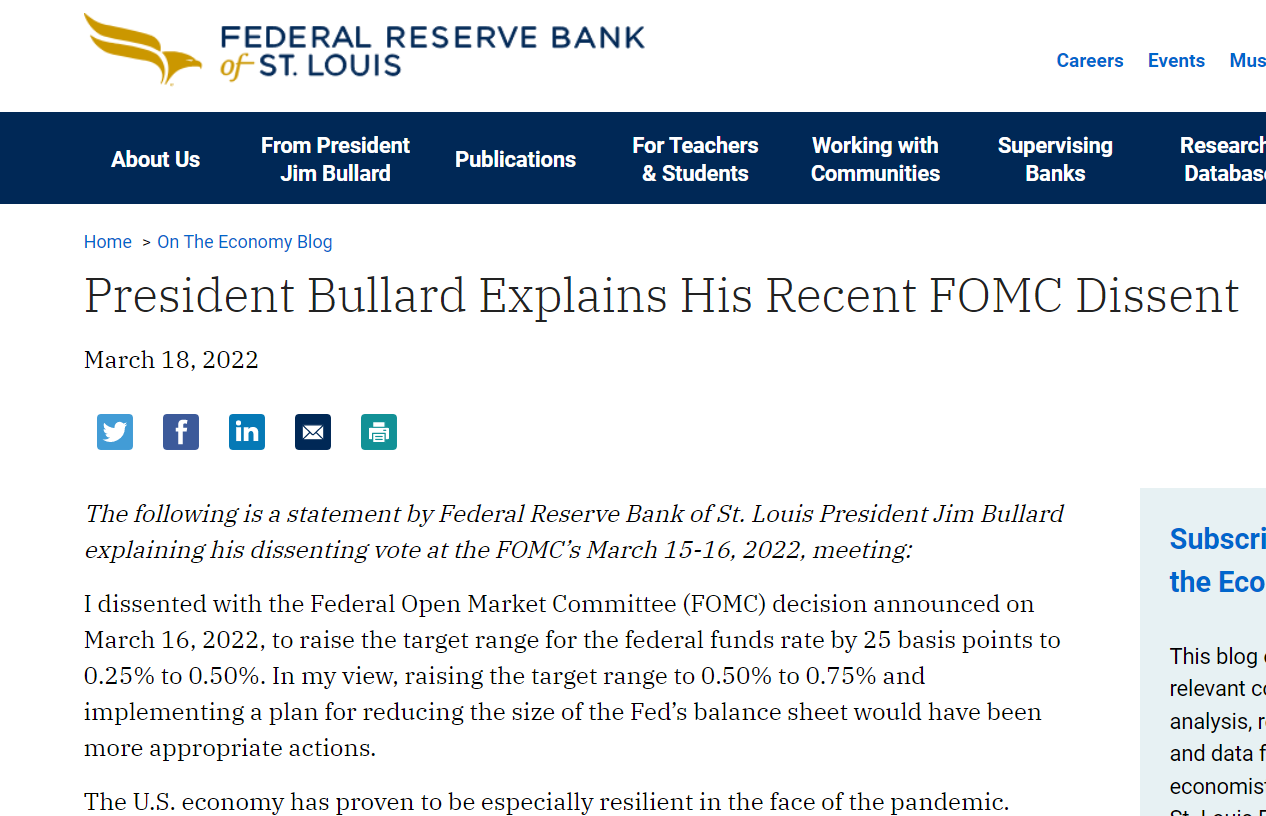Image resolution: width=1266 pixels, height=816 pixels.
Task: Navigate to On The Economy Blog
Action: pyautogui.click(x=244, y=242)
